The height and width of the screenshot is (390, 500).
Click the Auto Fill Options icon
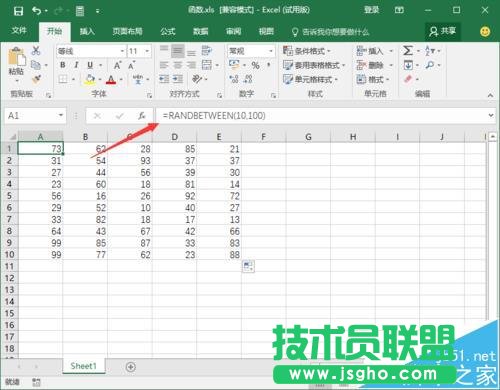pyautogui.click(x=248, y=266)
